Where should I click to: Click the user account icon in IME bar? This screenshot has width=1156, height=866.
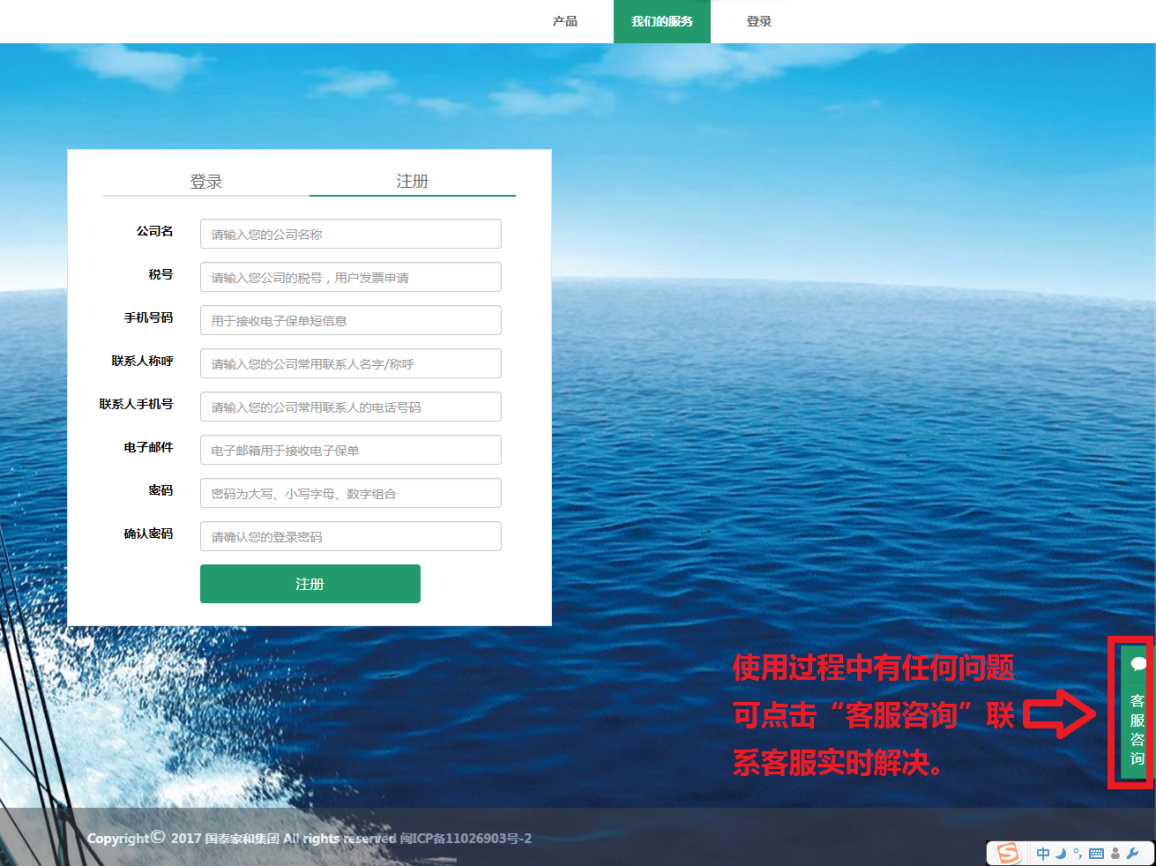[x=1115, y=854]
